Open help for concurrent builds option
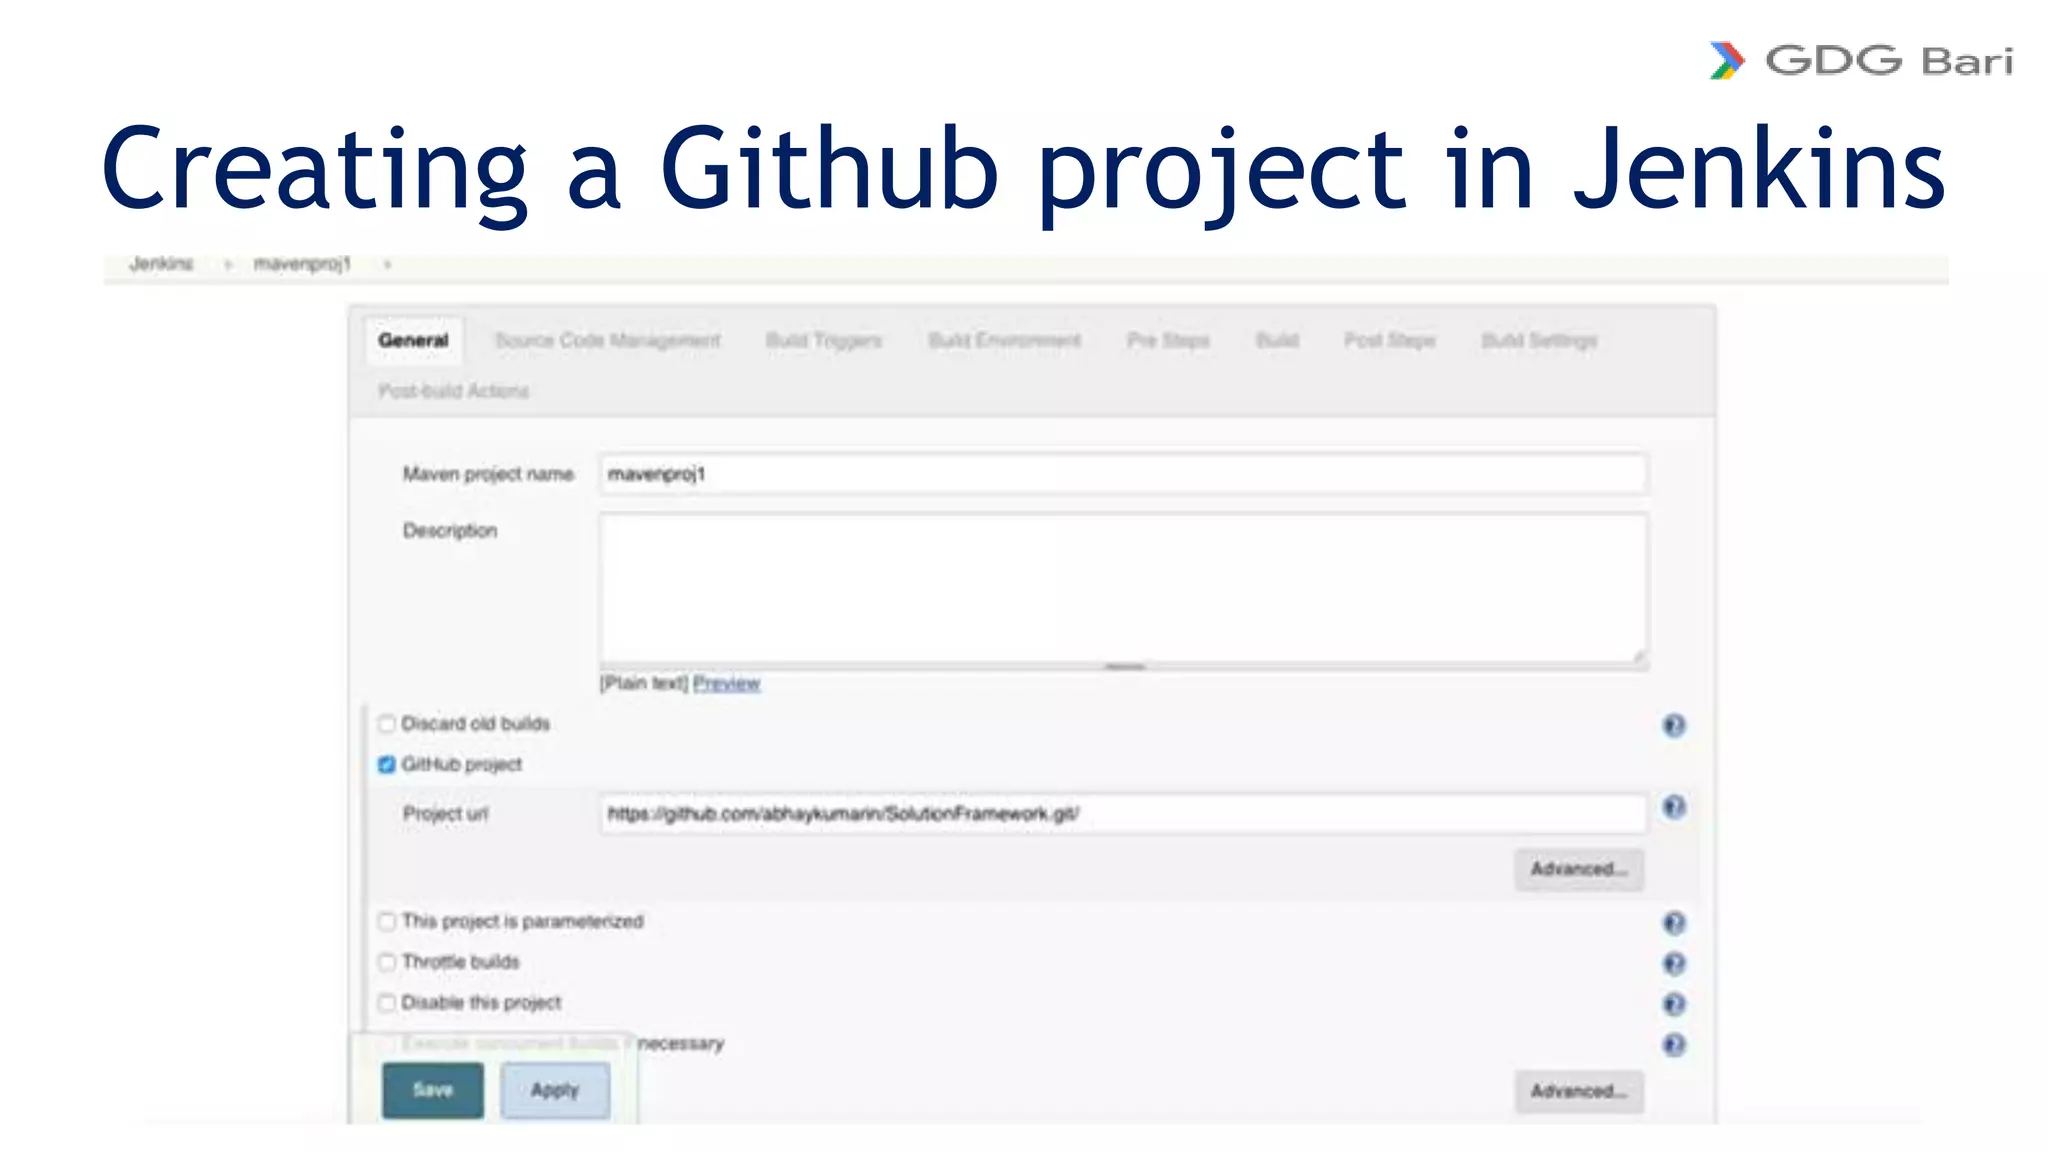This screenshot has width=2048, height=1152. click(1674, 1045)
